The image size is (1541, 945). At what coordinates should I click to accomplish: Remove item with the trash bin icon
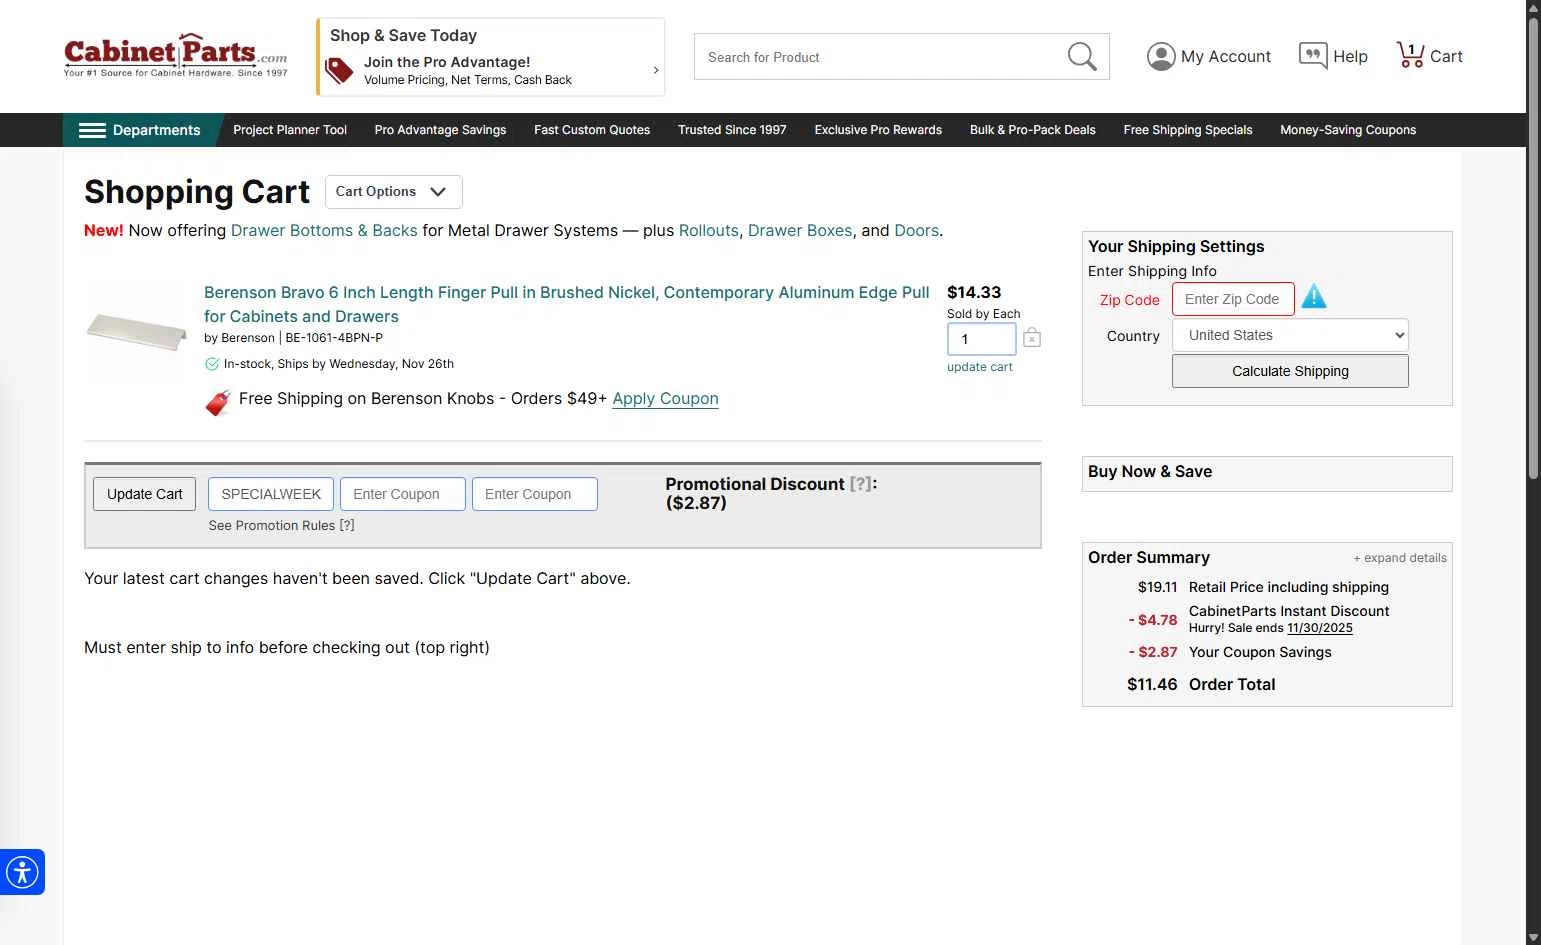point(1032,338)
